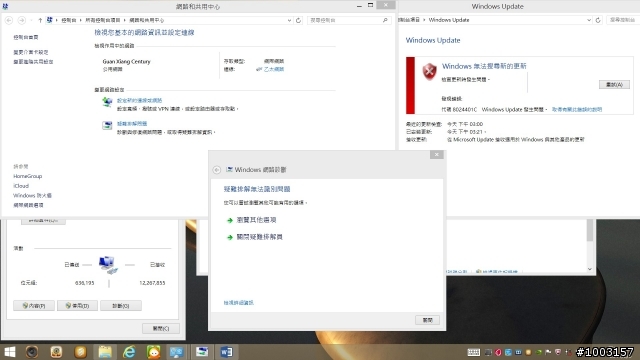Click the 疑難排解問題 link in Network Center

[x=132, y=123]
